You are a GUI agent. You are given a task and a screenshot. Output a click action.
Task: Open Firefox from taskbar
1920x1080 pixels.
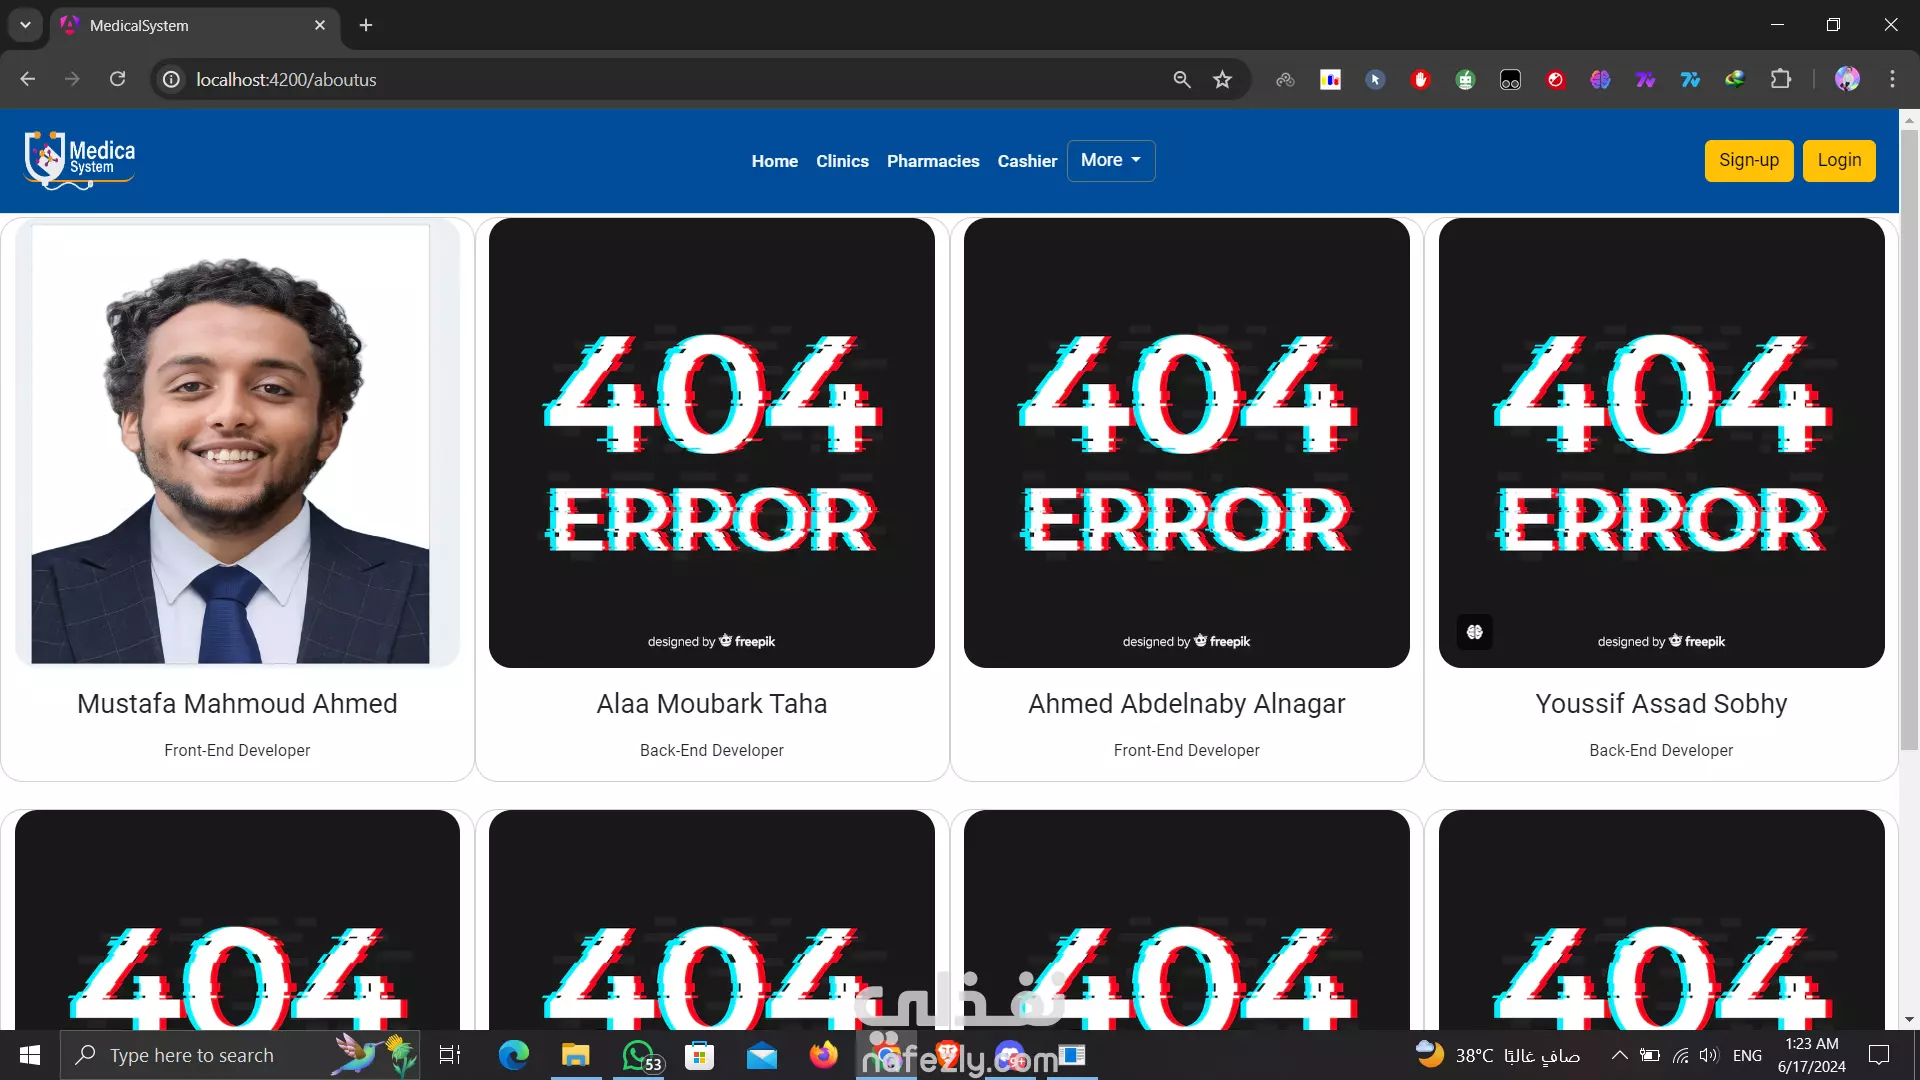click(824, 1055)
